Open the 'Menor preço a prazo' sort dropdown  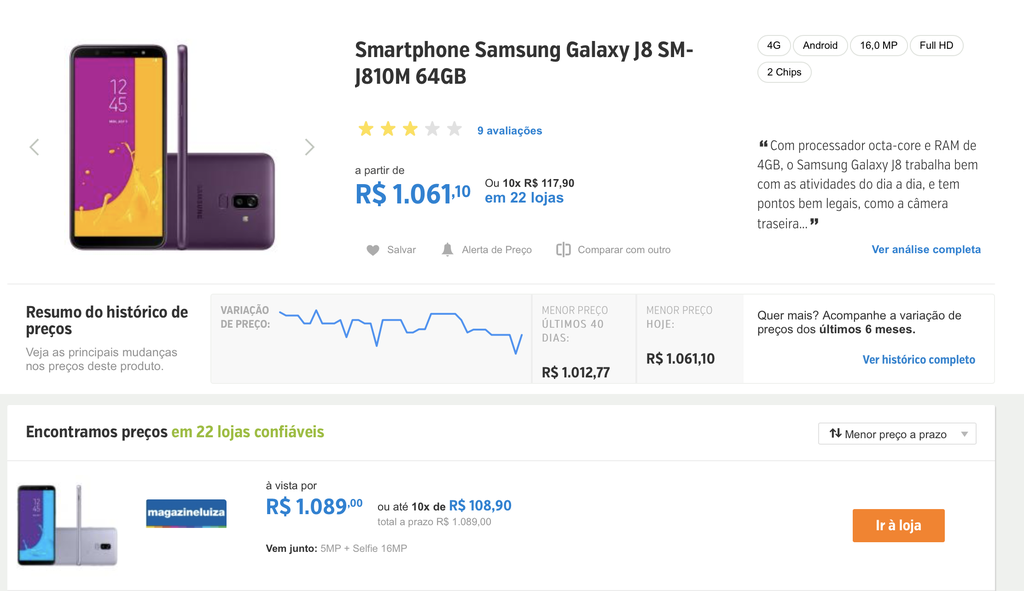tap(897, 434)
